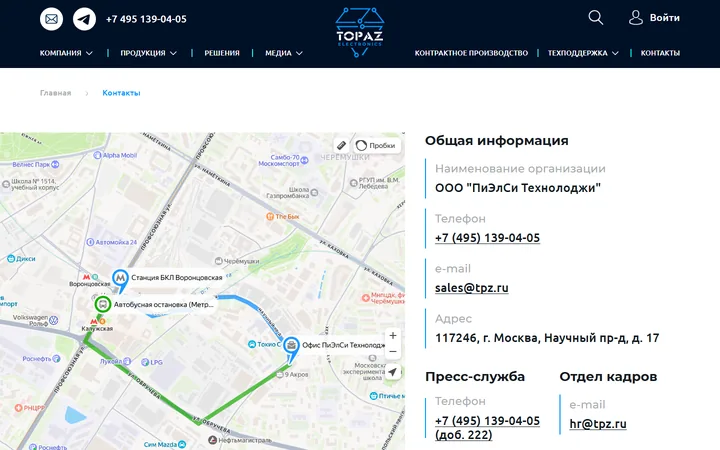This screenshot has width=720, height=450.
Task: Expand the Техподдержка dropdown menu
Action: pyautogui.click(x=583, y=53)
